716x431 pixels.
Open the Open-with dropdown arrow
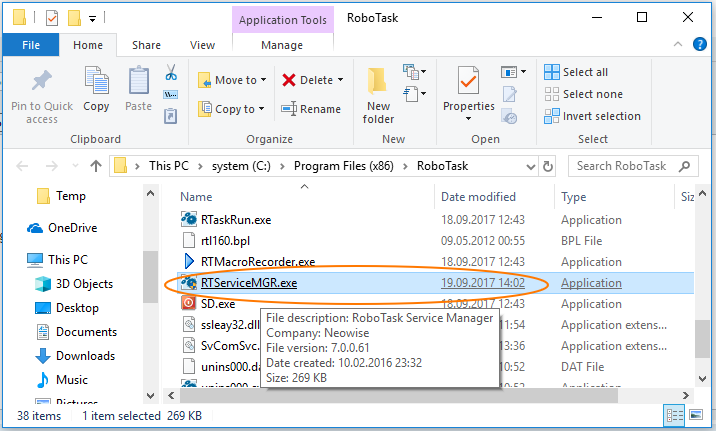click(523, 72)
